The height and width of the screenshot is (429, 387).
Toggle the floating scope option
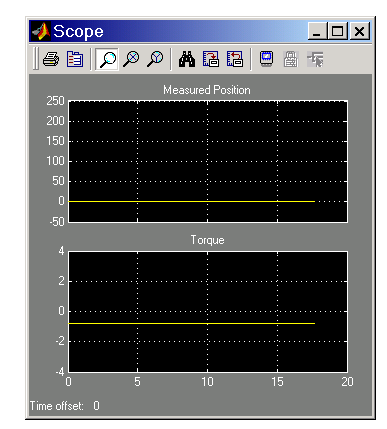point(266,59)
